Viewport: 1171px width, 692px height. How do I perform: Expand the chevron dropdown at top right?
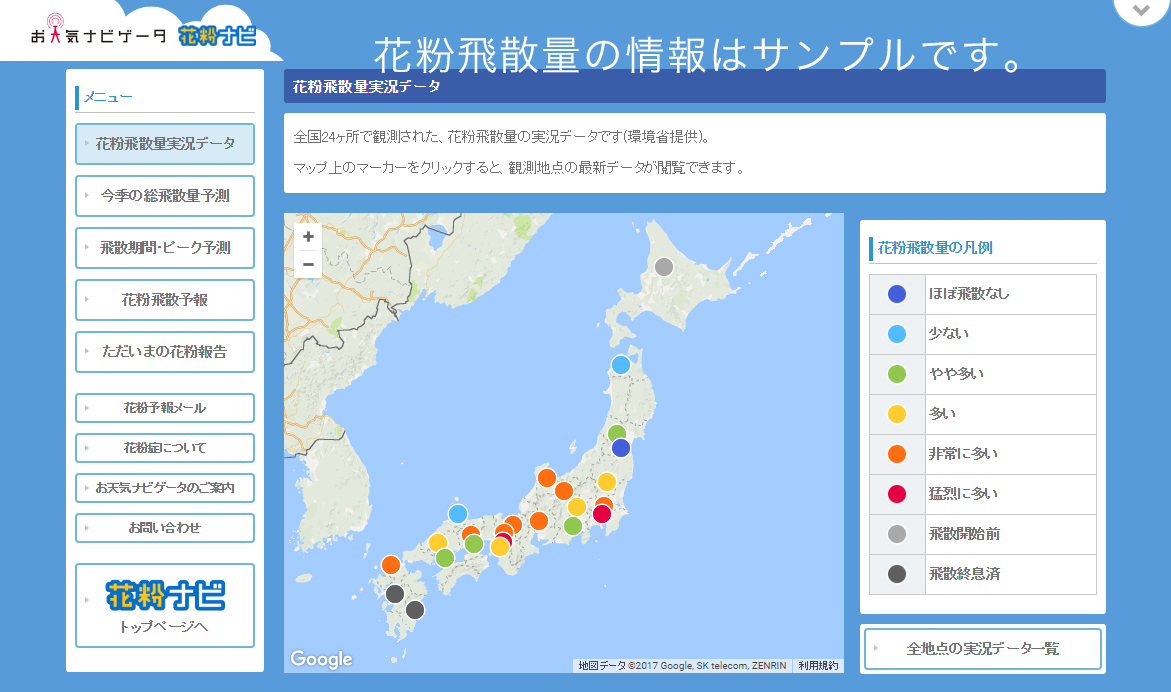click(1141, 10)
